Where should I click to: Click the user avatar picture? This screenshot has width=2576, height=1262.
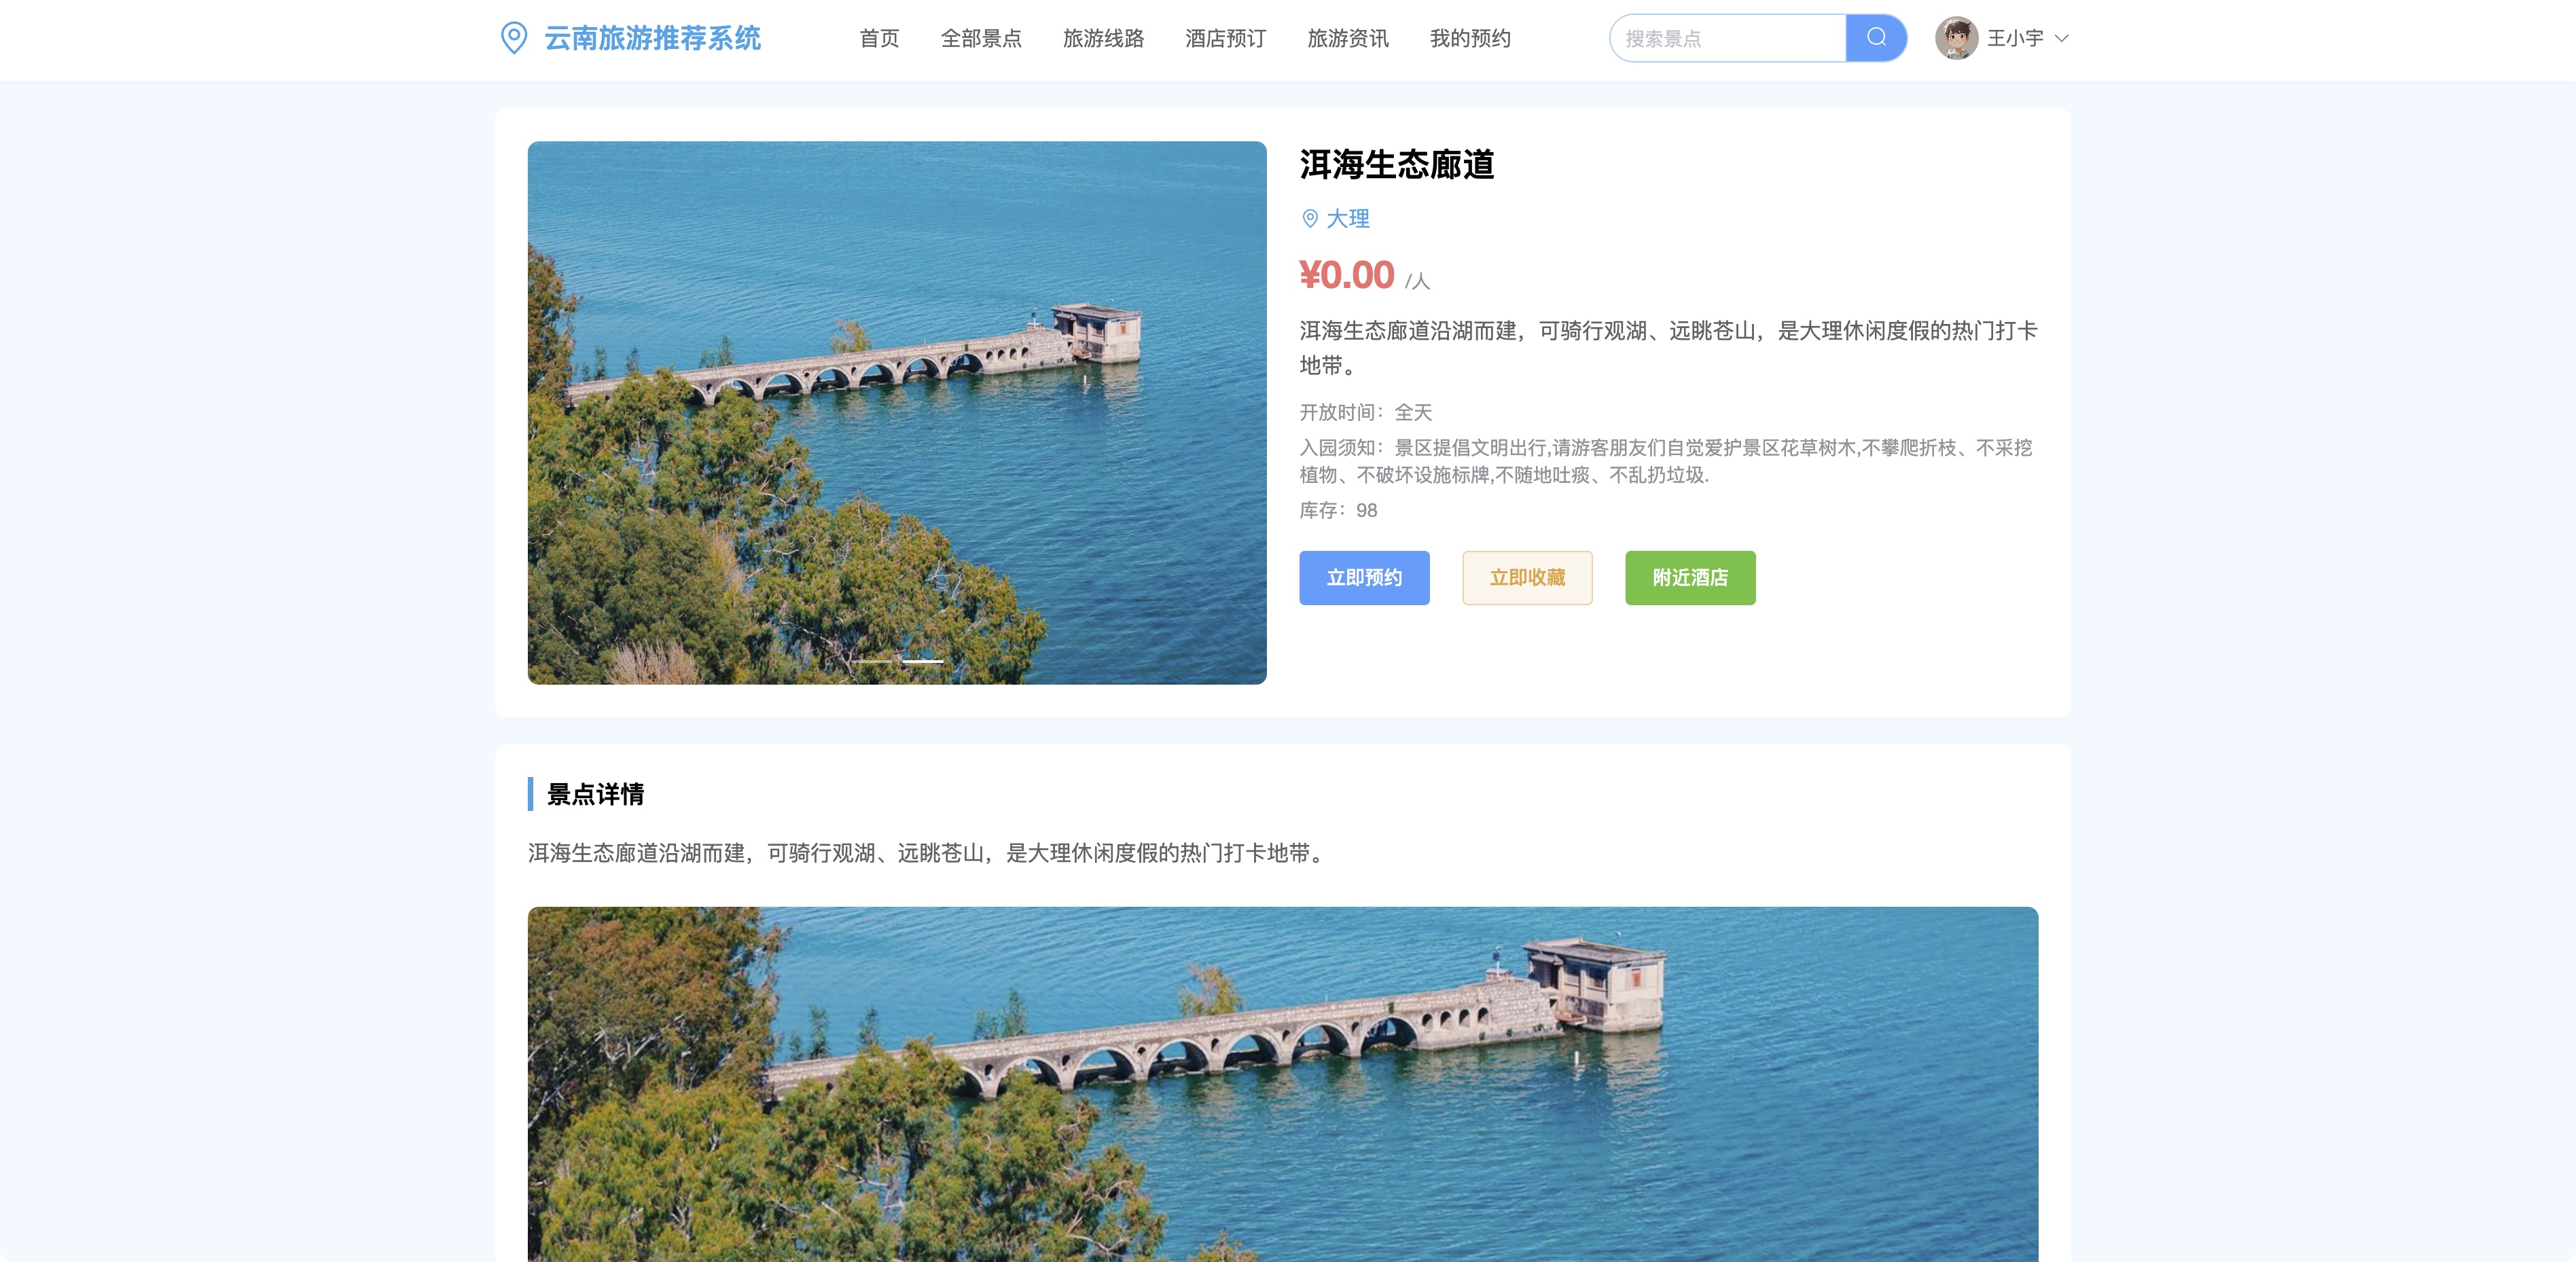tap(1956, 38)
